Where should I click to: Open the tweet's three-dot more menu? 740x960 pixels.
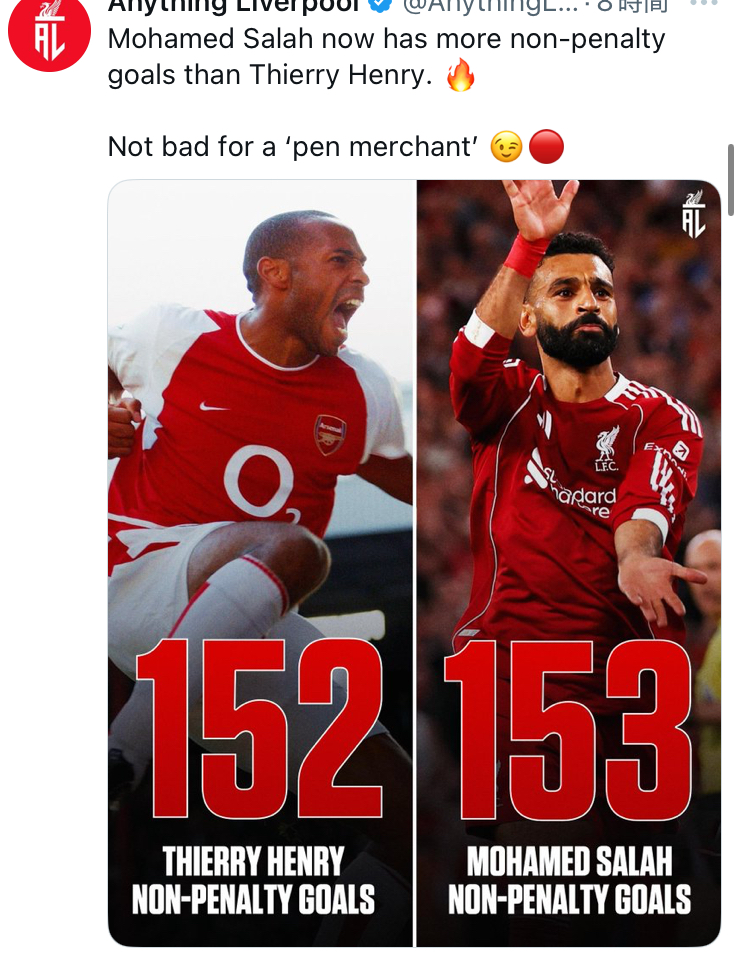[704, 3]
